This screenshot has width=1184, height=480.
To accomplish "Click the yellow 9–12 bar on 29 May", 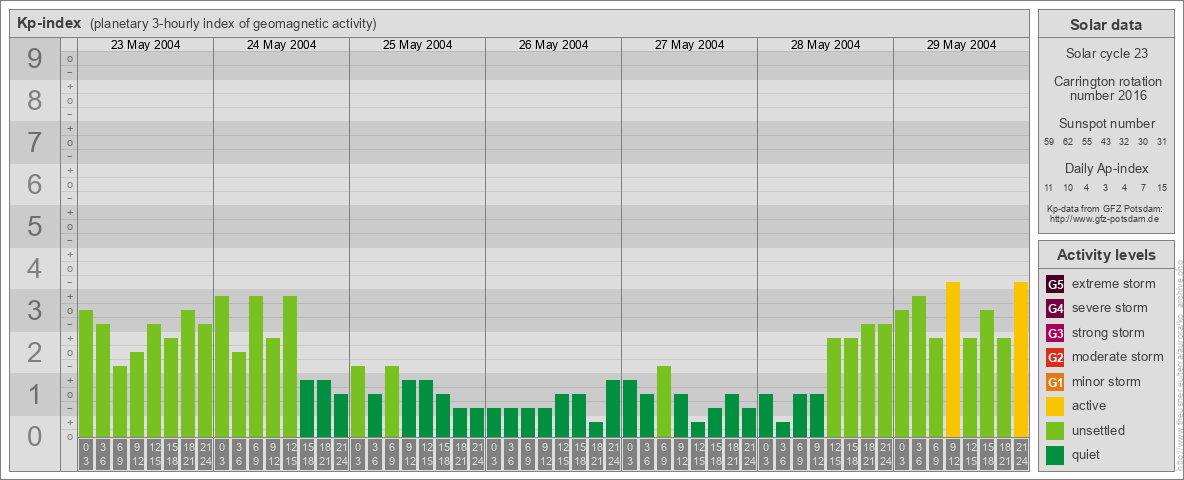I will [x=953, y=359].
